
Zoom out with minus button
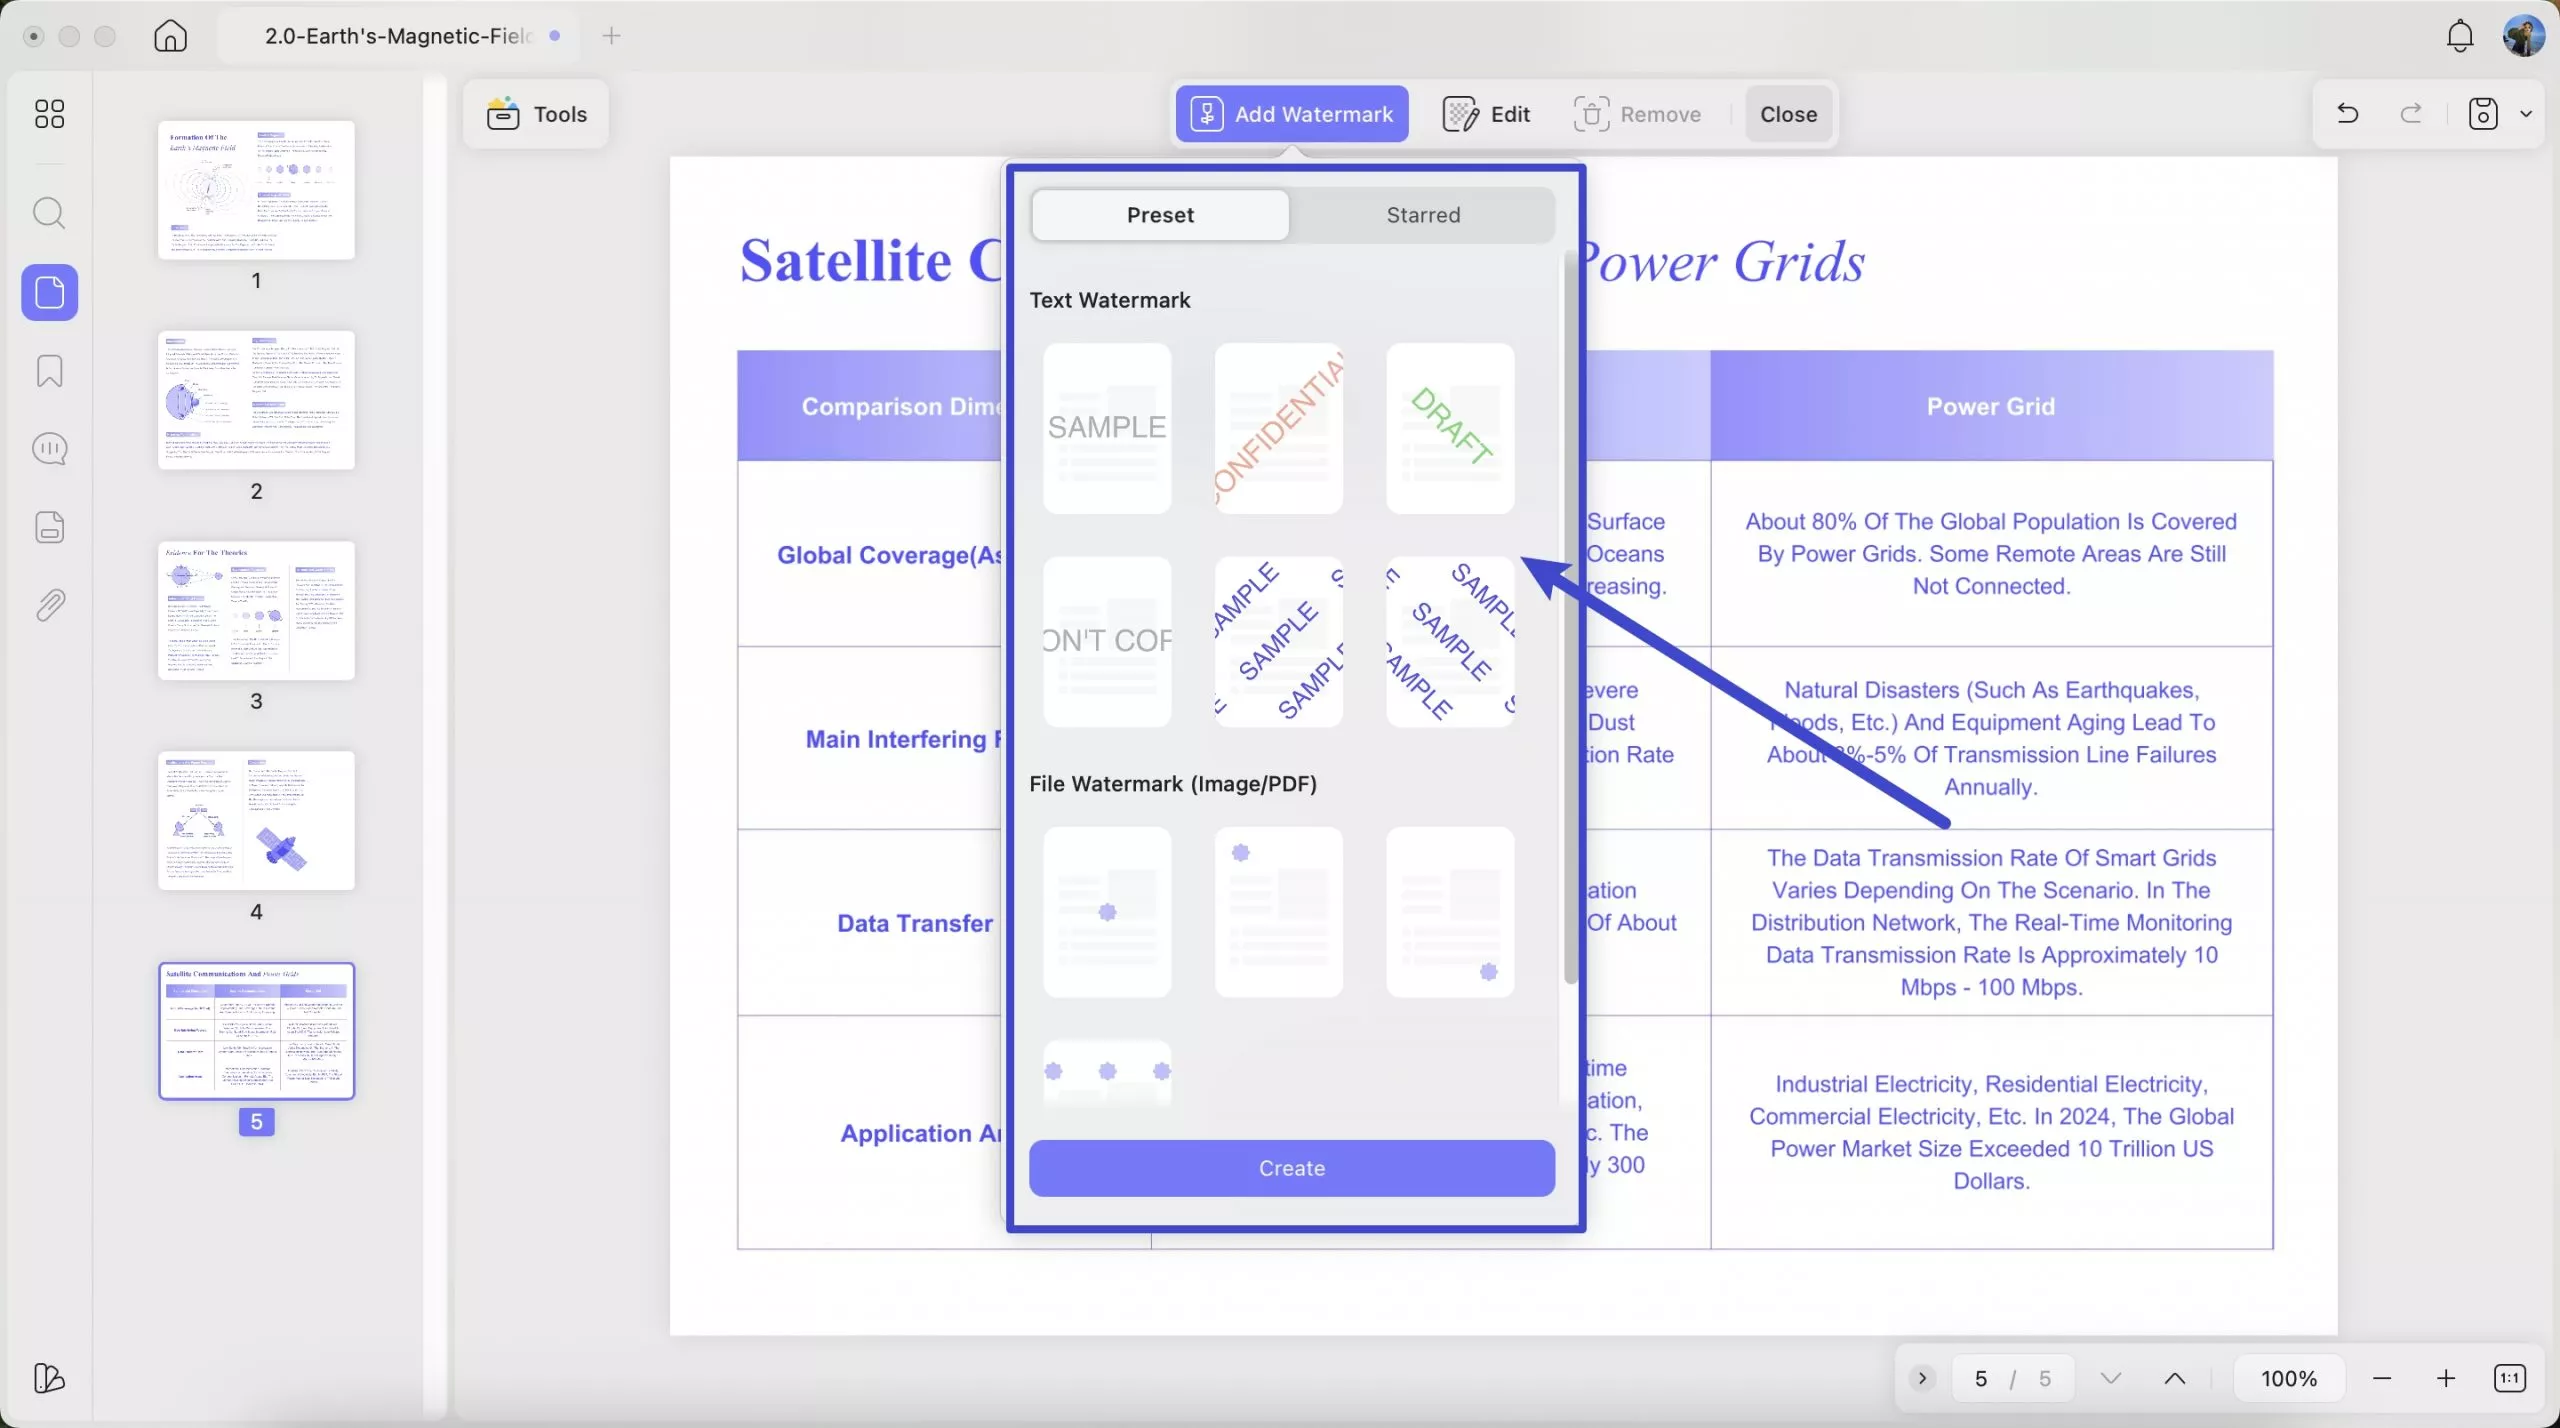2382,1378
